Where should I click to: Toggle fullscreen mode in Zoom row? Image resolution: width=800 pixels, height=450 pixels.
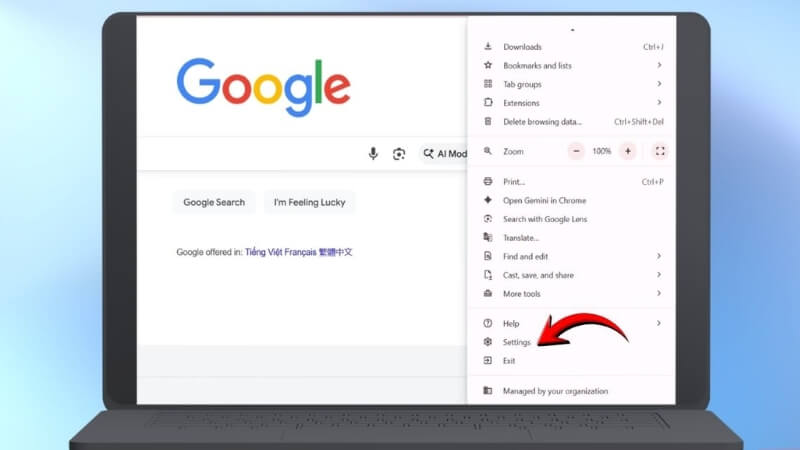tap(660, 151)
